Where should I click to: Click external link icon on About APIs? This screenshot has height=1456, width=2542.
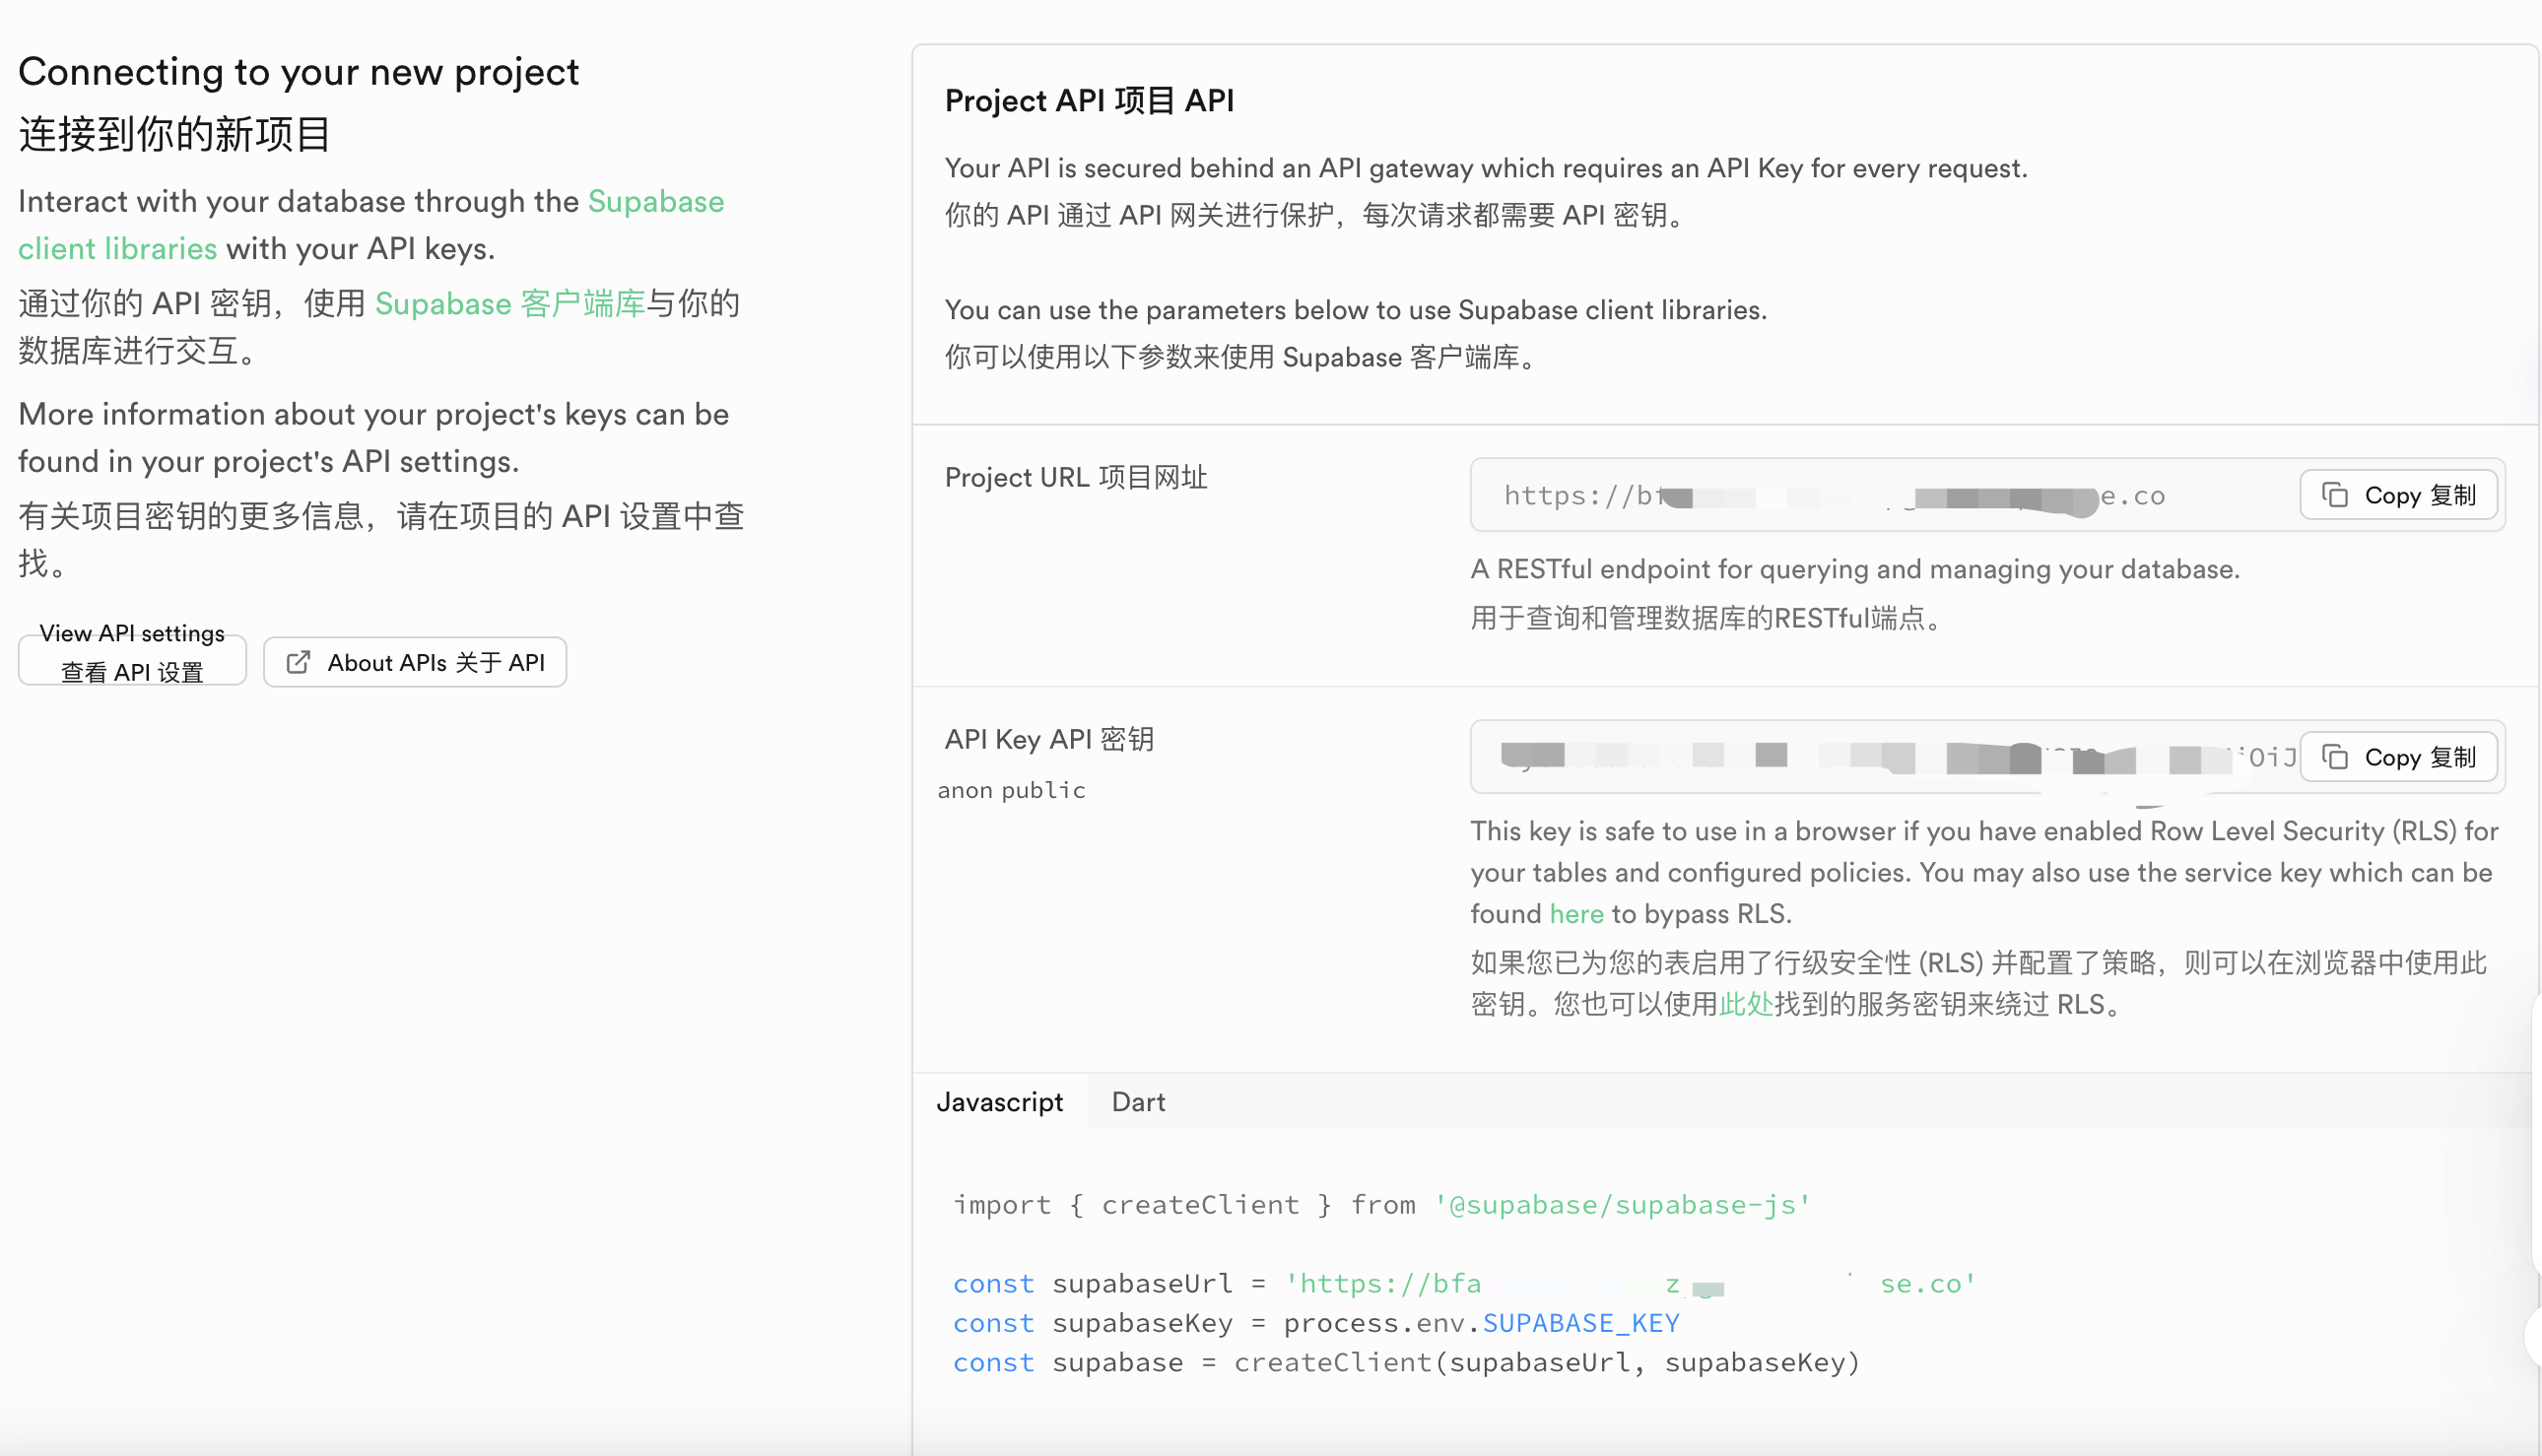pyautogui.click(x=298, y=662)
